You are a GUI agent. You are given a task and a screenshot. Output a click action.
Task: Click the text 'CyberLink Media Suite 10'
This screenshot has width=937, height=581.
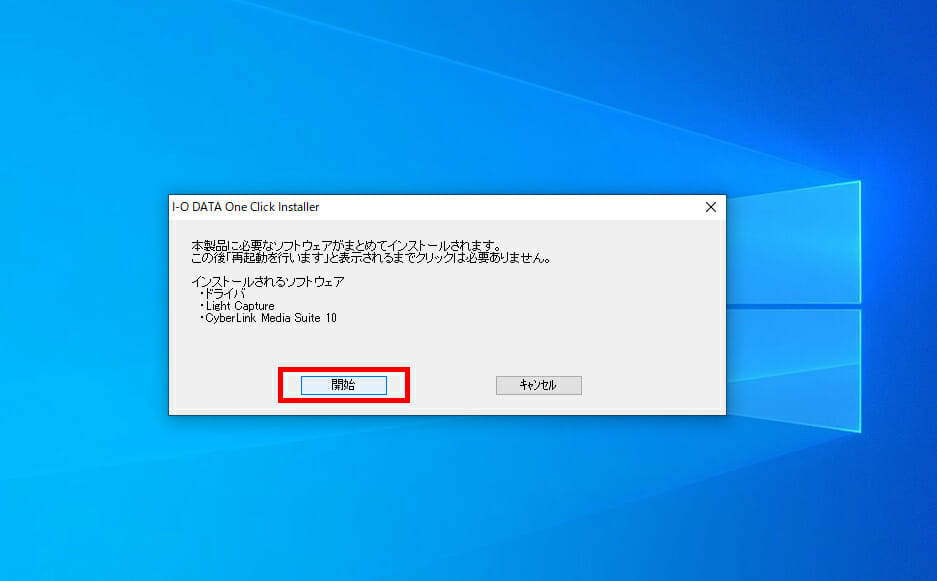point(271,318)
